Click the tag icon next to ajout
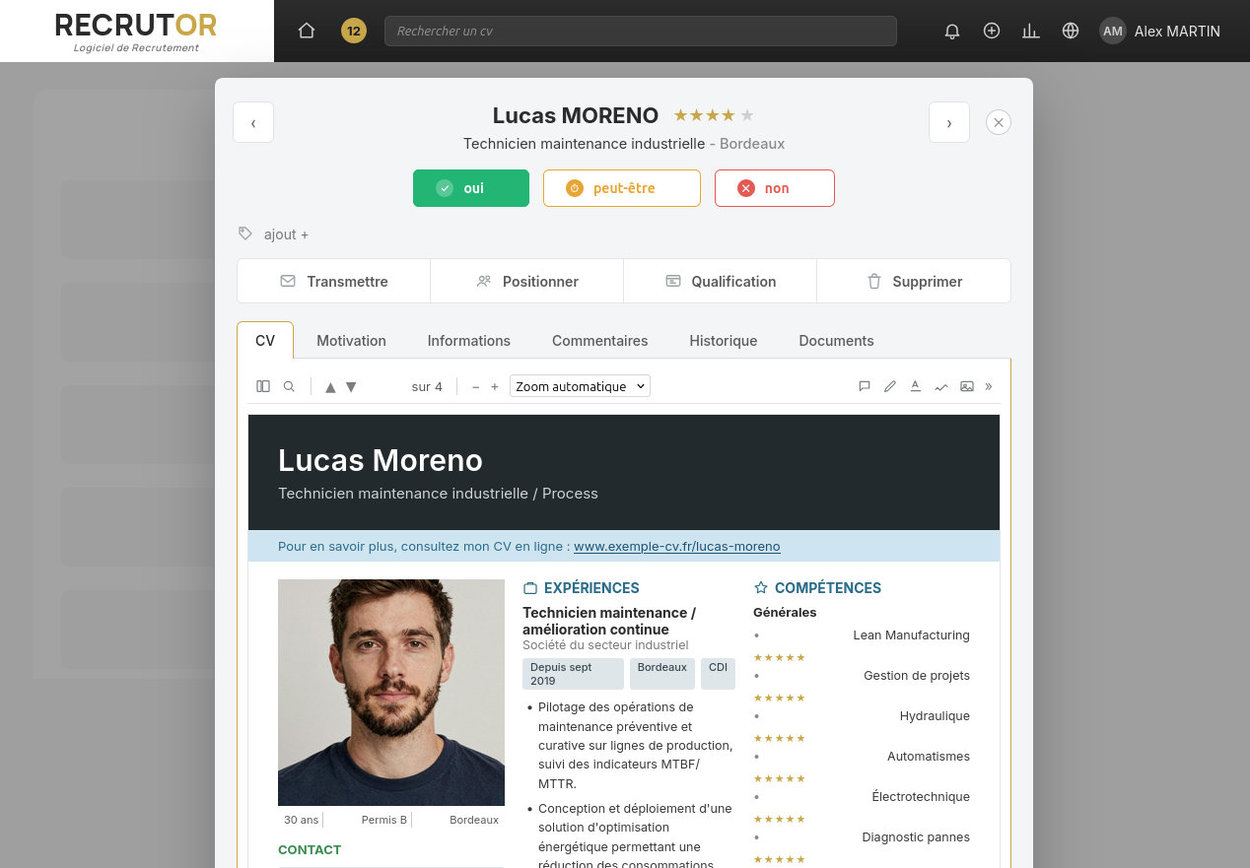The image size is (1250, 868). click(245, 233)
